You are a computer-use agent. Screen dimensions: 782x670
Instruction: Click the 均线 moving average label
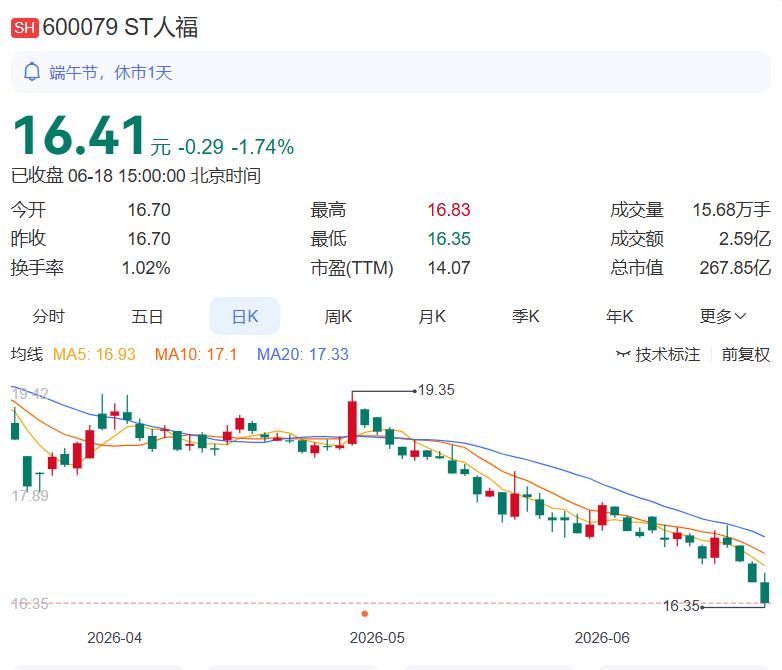pos(27,355)
